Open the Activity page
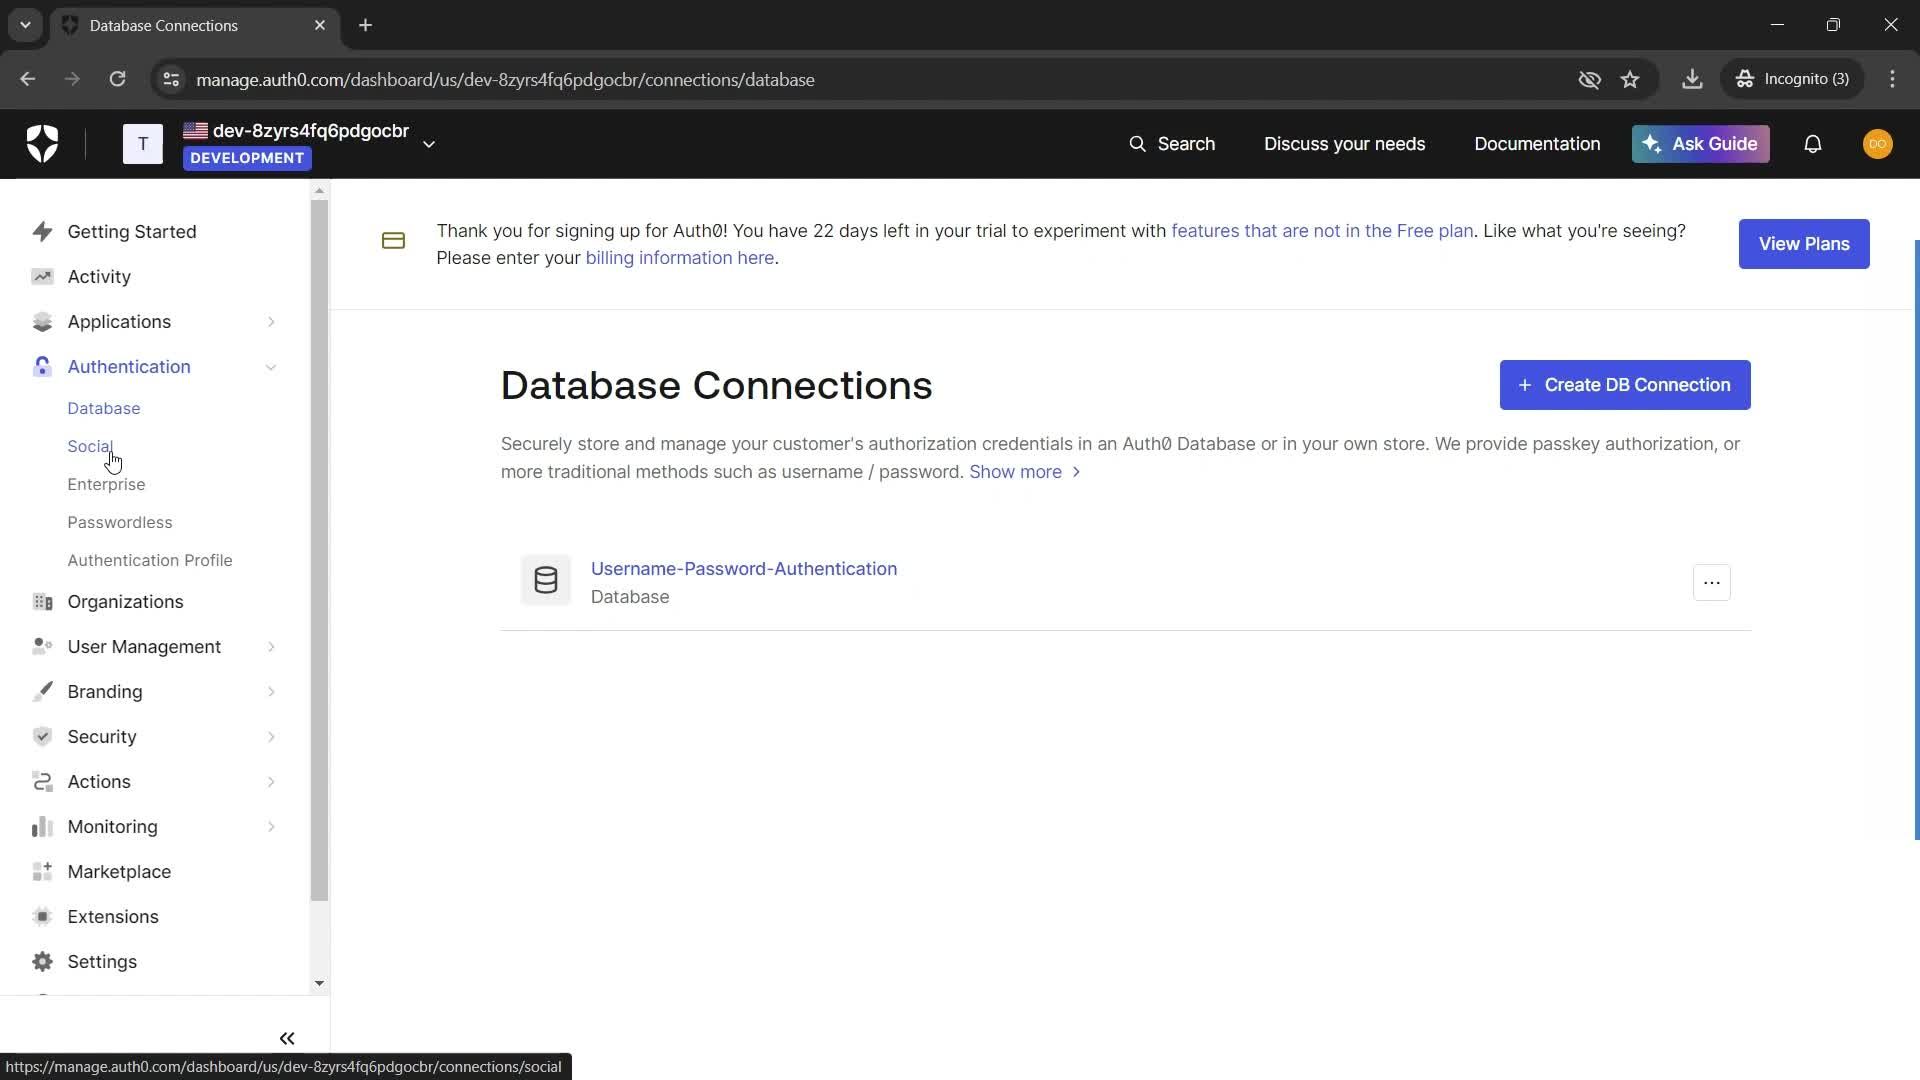This screenshot has width=1920, height=1080. click(99, 277)
